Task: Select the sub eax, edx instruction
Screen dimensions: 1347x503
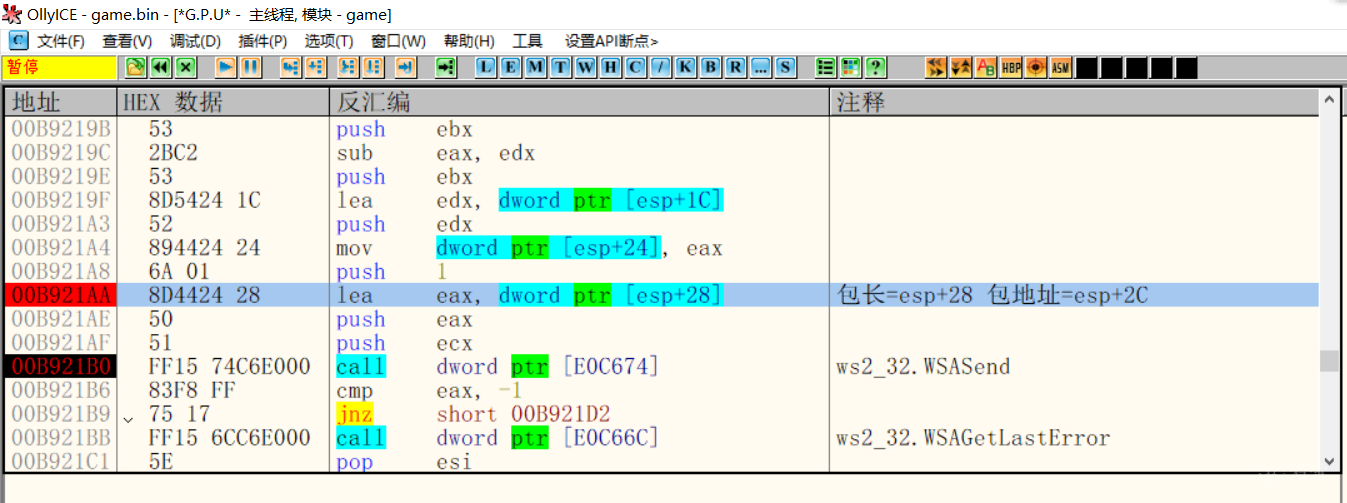Action: click(x=435, y=153)
